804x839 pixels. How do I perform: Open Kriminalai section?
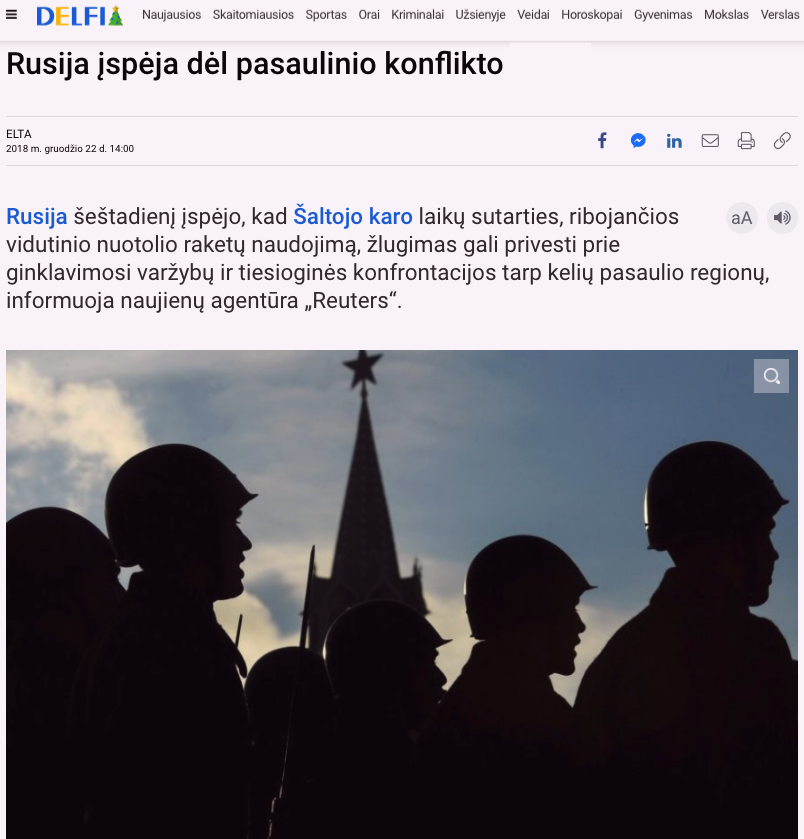pyautogui.click(x=417, y=15)
